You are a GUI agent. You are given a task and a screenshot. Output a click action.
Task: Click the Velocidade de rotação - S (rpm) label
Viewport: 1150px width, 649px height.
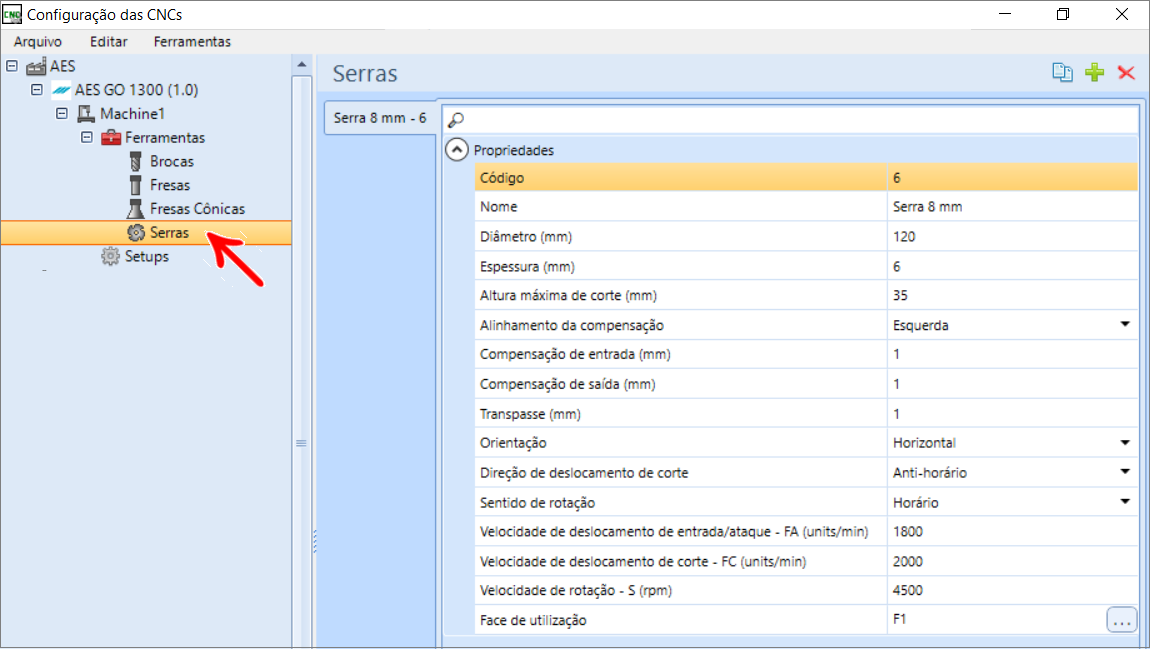[576, 590]
